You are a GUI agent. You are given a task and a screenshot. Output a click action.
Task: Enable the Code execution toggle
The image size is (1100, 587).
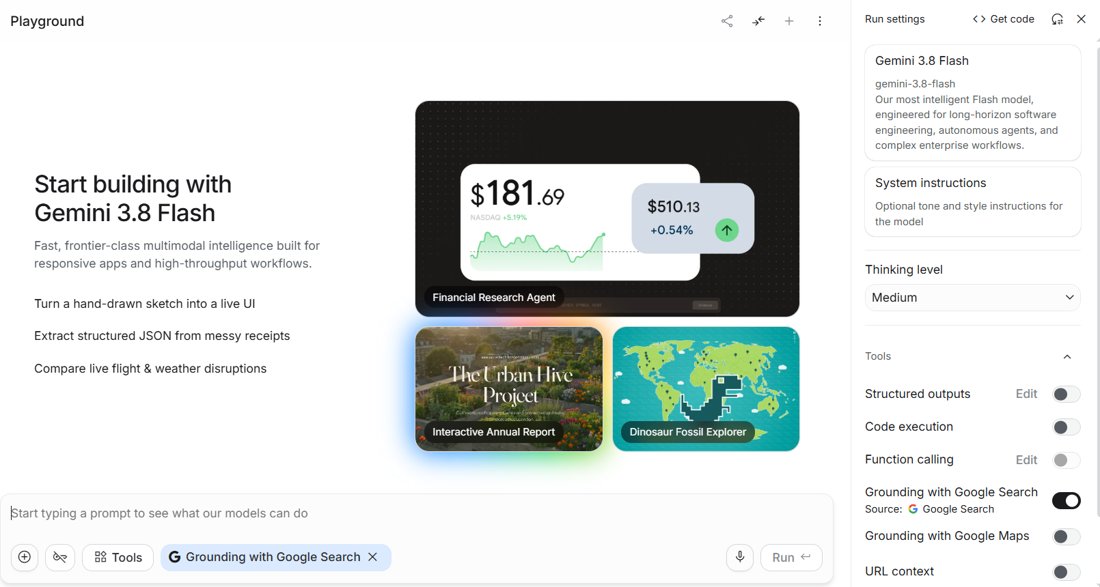(1066, 426)
